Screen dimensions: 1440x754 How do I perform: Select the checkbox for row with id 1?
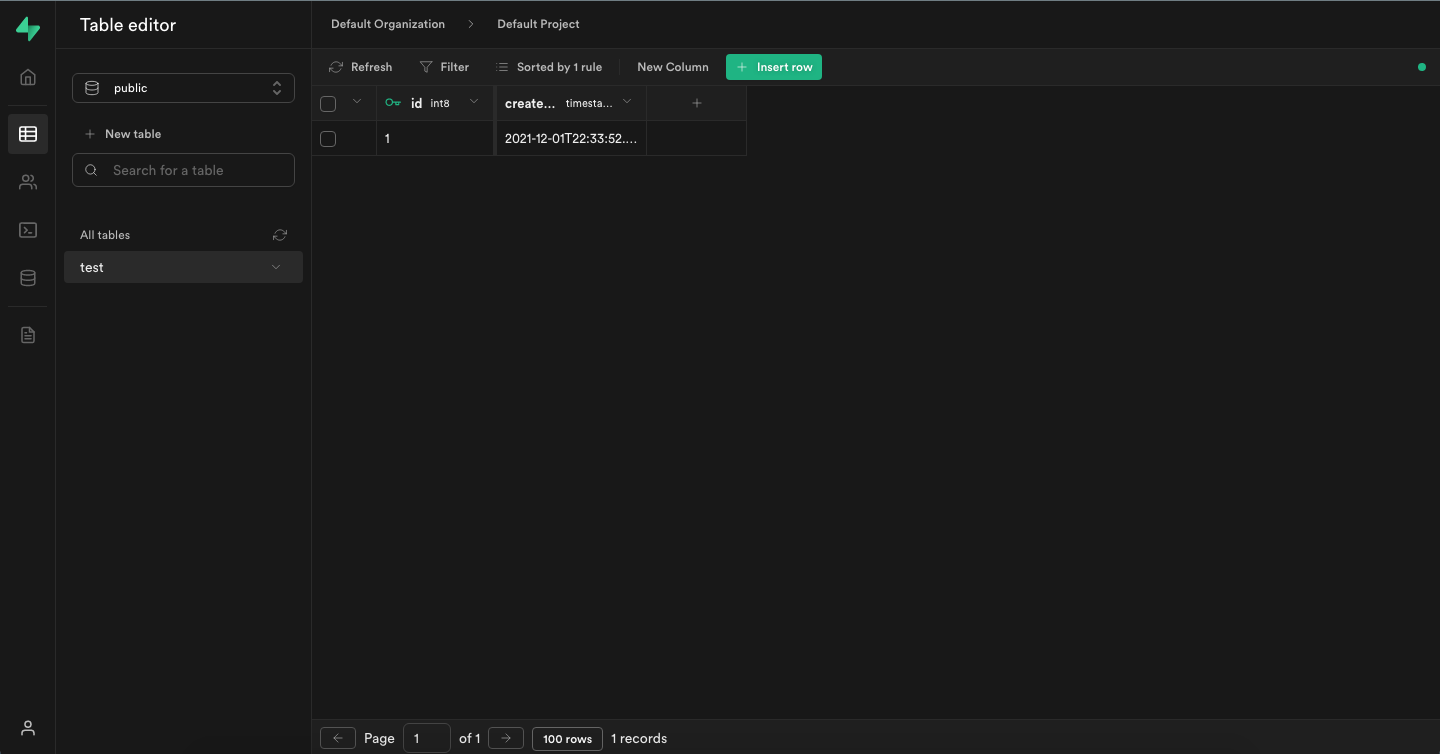tap(328, 139)
